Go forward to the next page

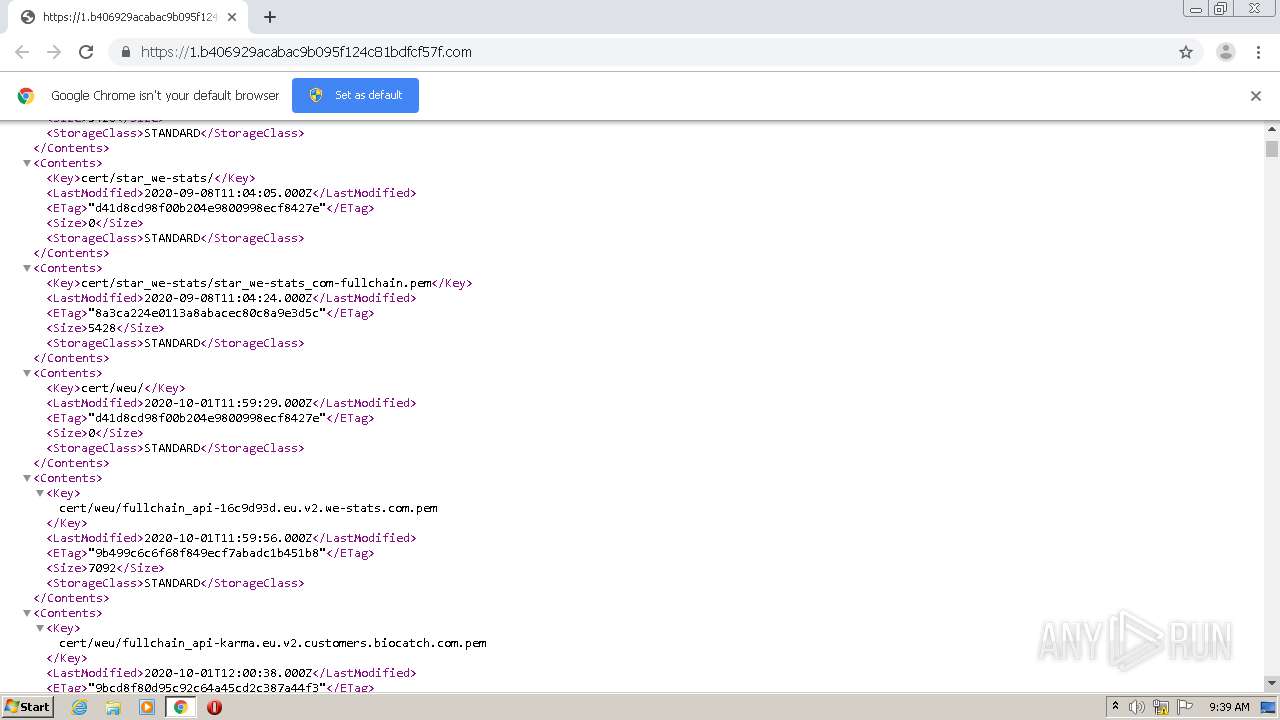54,52
